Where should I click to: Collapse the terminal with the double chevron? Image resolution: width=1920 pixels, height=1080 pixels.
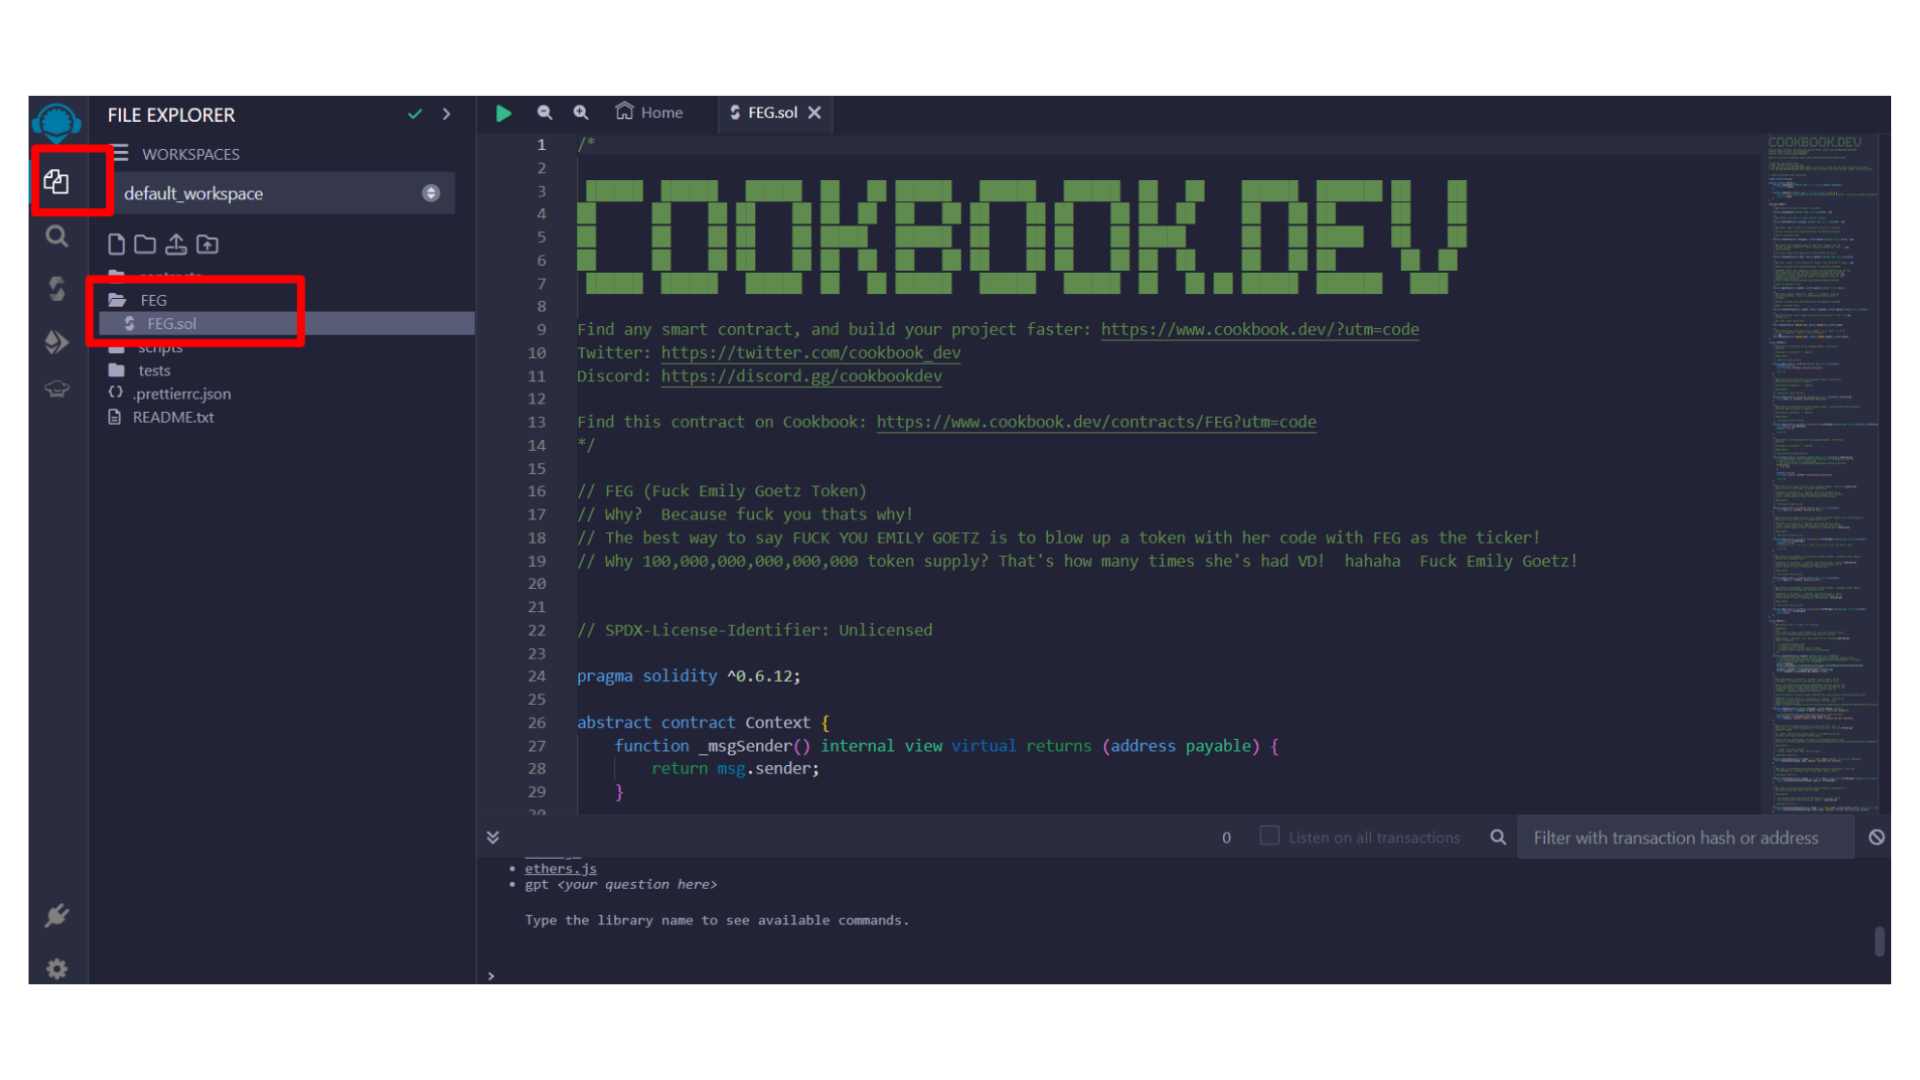click(493, 837)
